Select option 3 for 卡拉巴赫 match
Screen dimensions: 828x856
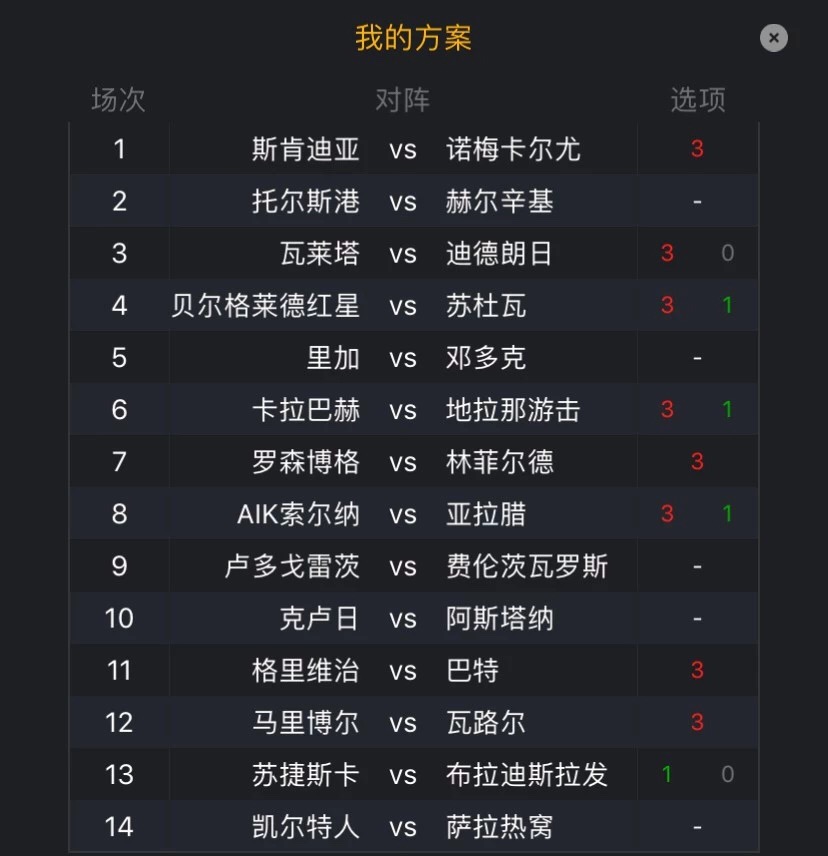click(x=667, y=409)
